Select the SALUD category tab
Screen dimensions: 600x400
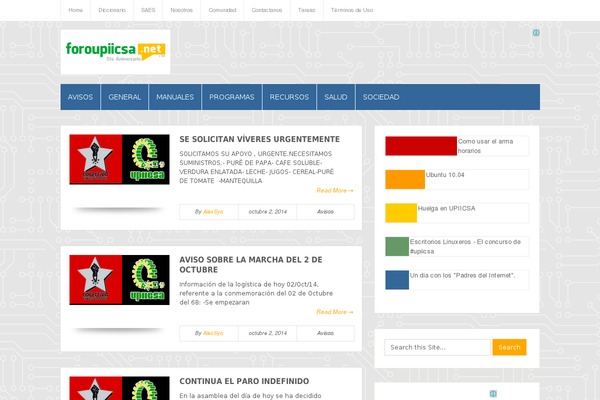(x=336, y=97)
